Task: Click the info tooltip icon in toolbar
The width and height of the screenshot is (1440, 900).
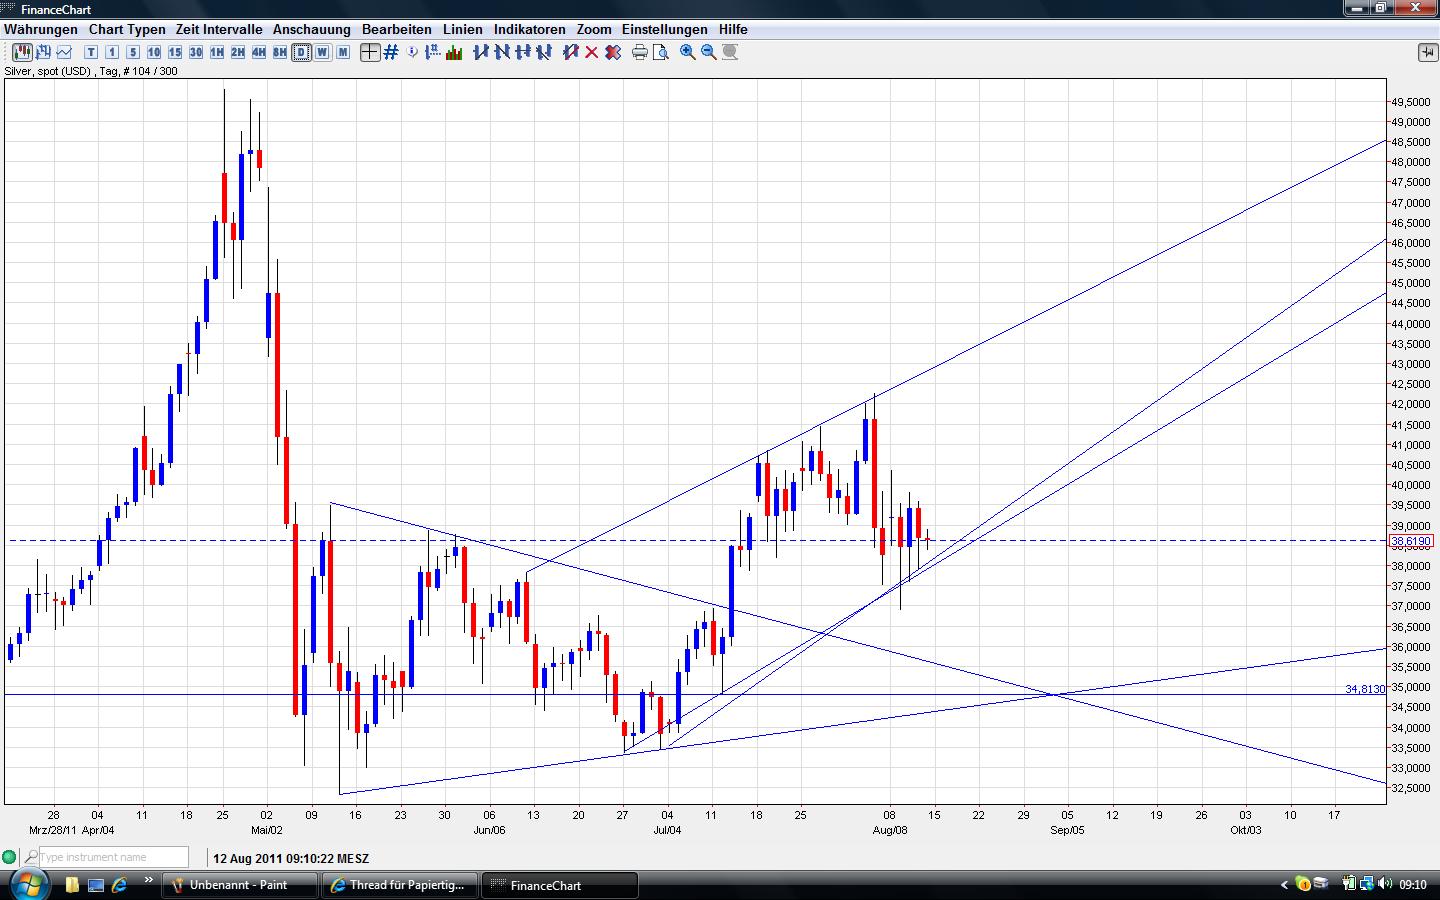Action: 413,52
